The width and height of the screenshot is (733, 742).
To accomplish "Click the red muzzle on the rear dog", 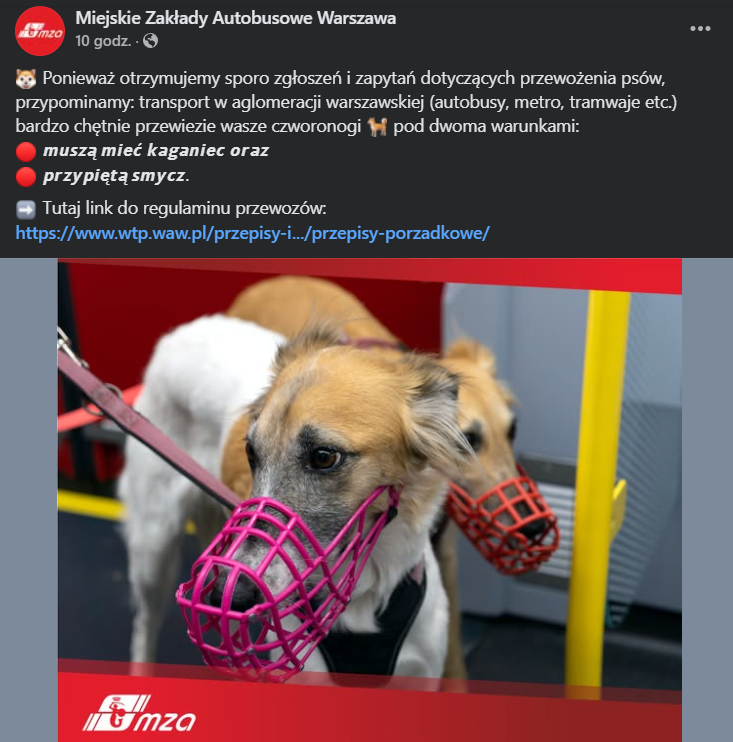I will (503, 521).
